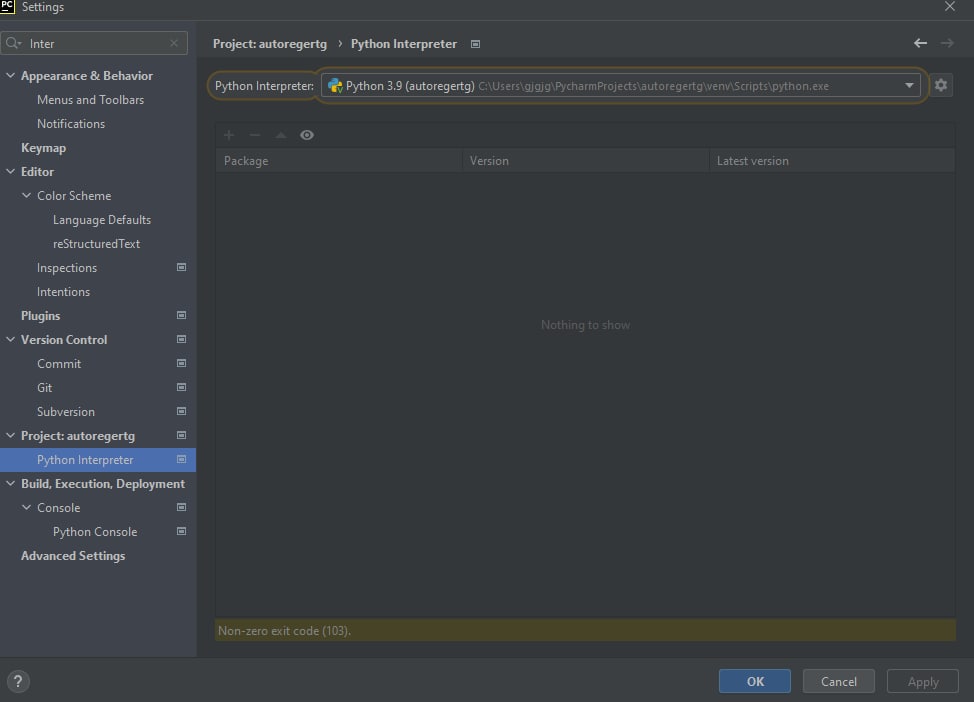Collapse the Editor section

[11, 171]
